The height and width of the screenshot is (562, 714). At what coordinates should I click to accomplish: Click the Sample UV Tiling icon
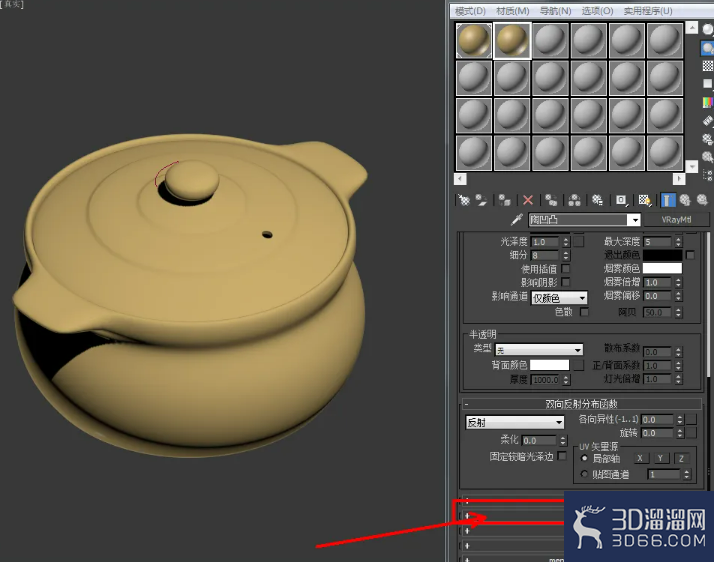[707, 84]
